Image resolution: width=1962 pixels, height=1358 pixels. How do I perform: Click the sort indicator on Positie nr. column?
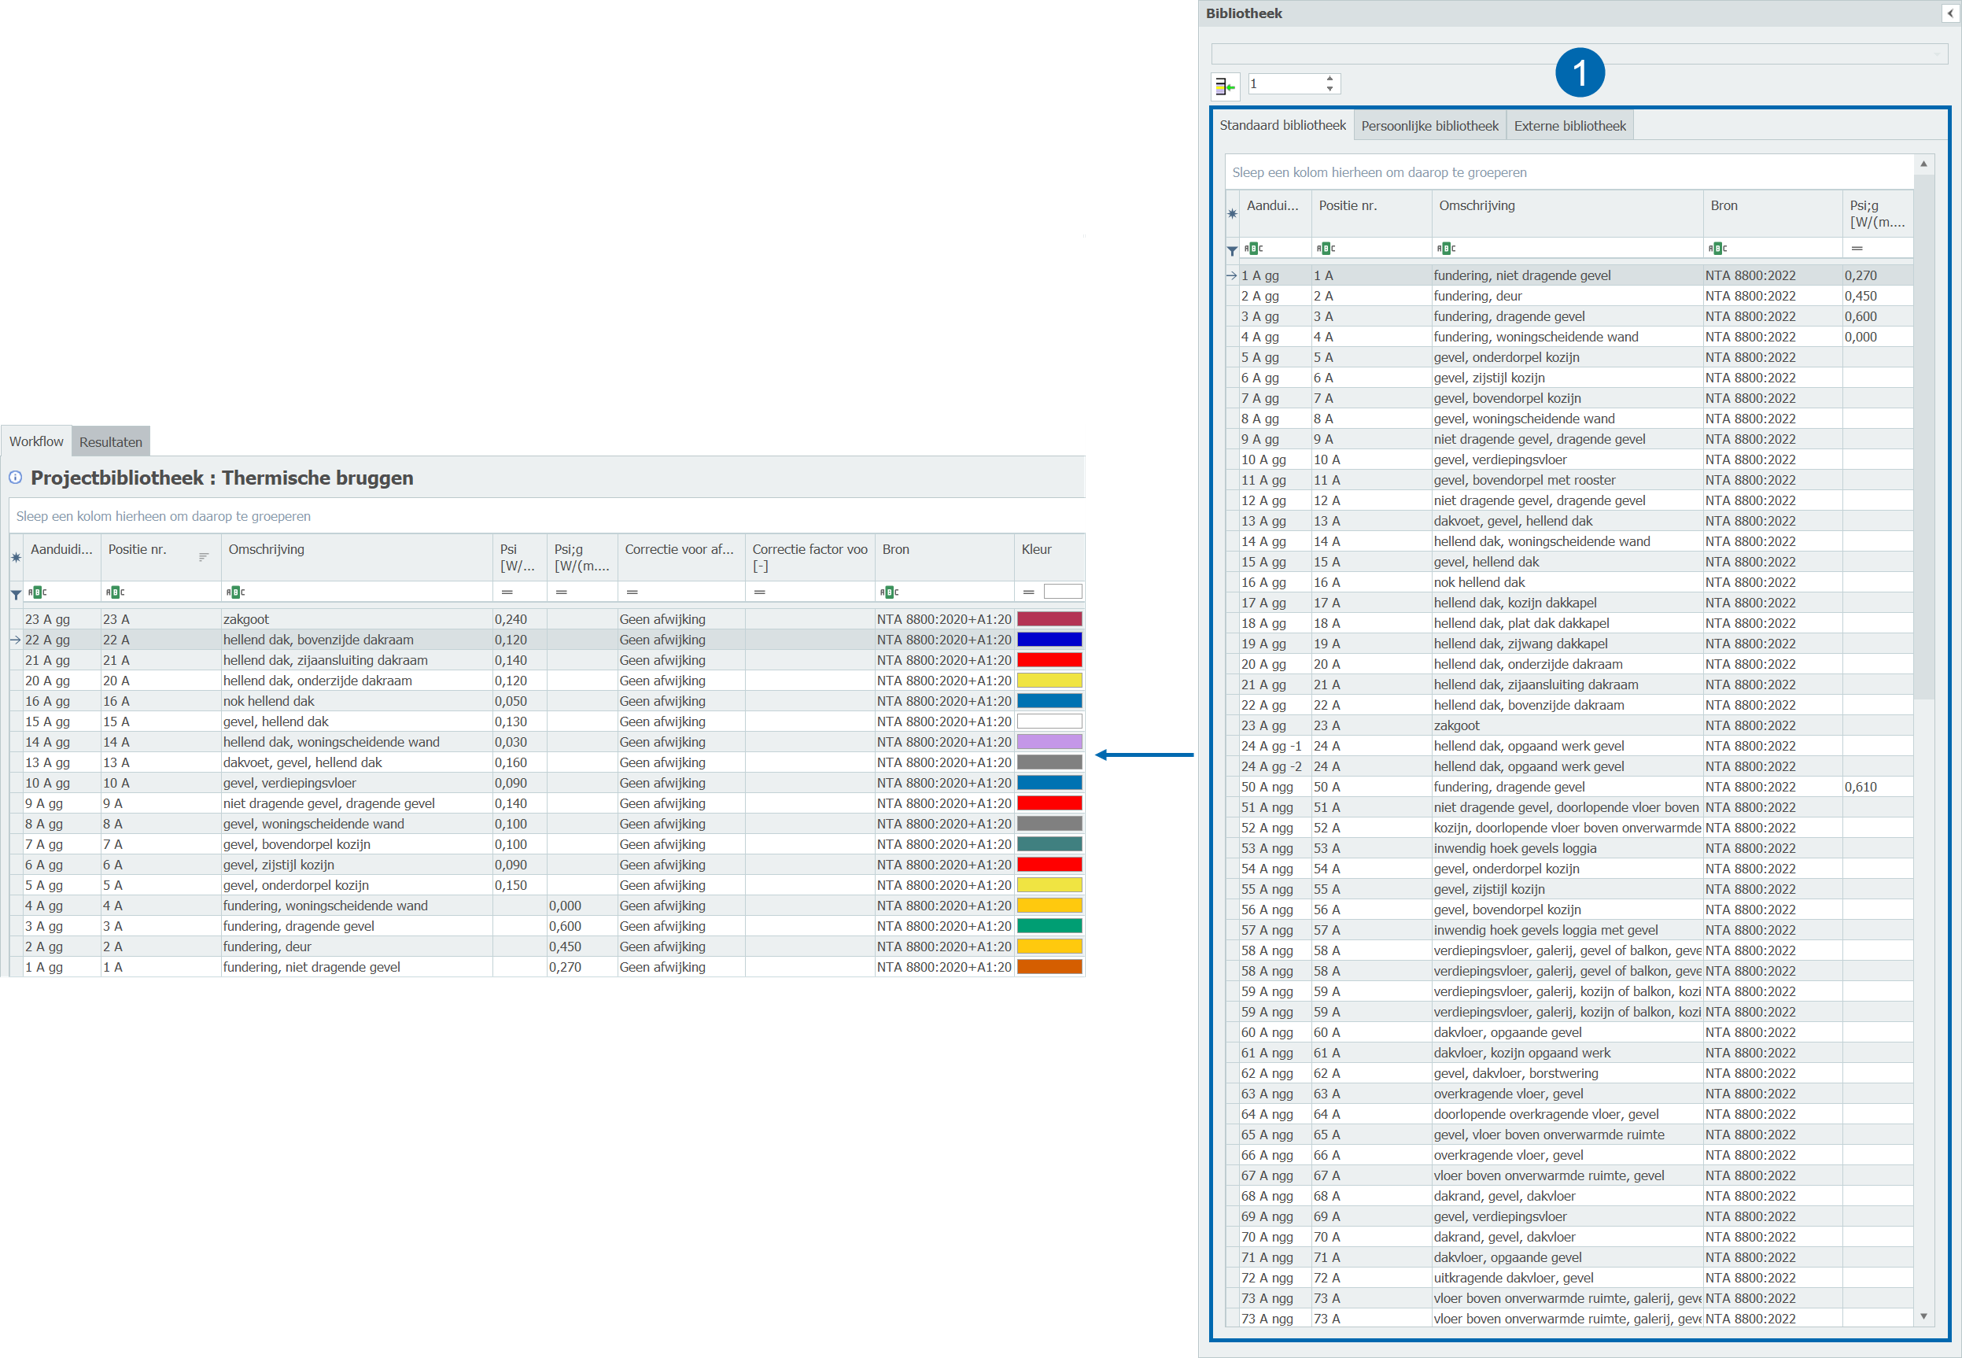coord(203,557)
